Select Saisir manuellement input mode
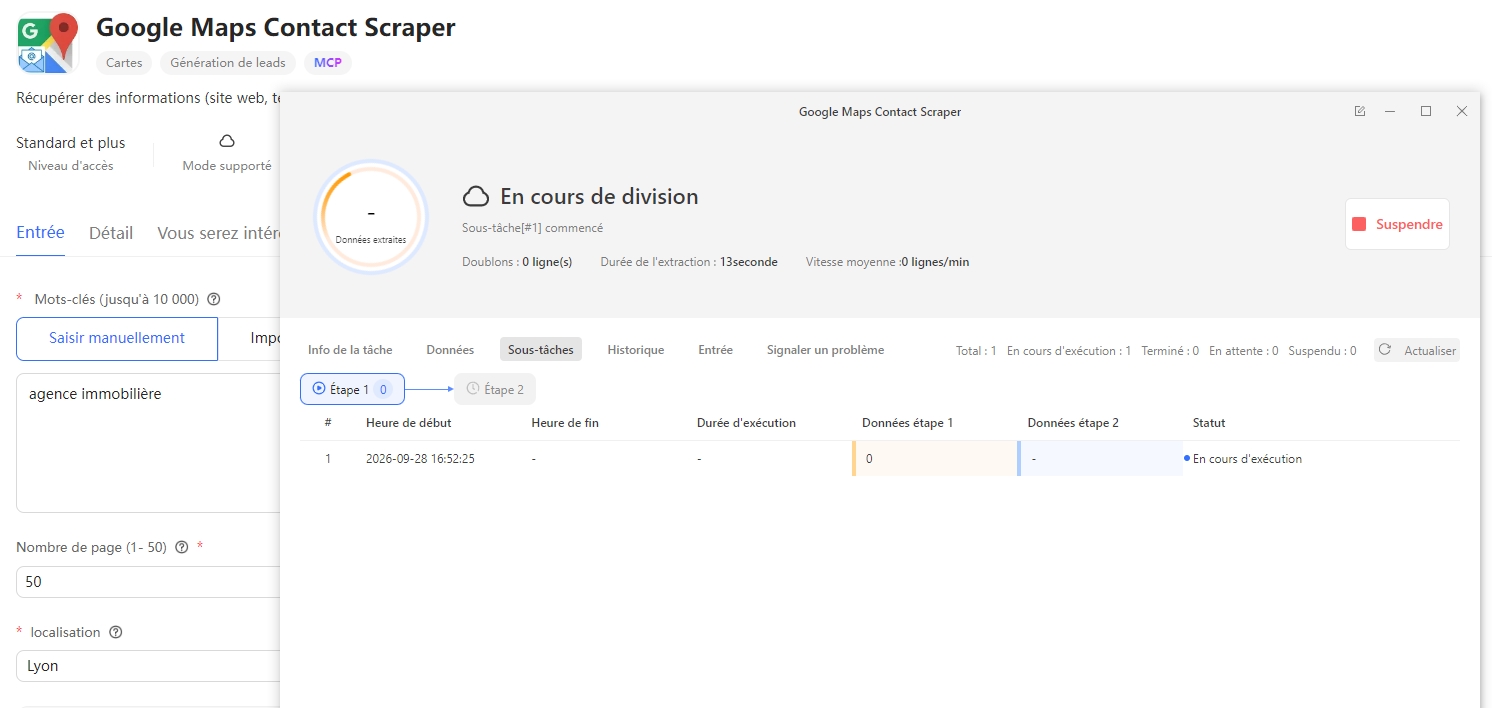 pos(117,338)
